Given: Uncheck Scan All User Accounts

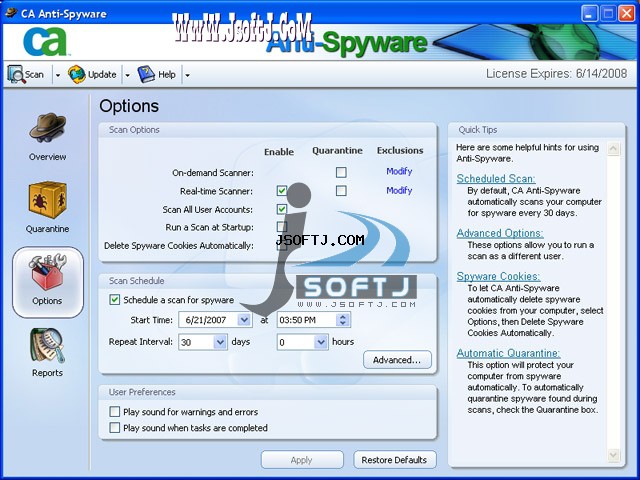Looking at the screenshot, I should (282, 209).
